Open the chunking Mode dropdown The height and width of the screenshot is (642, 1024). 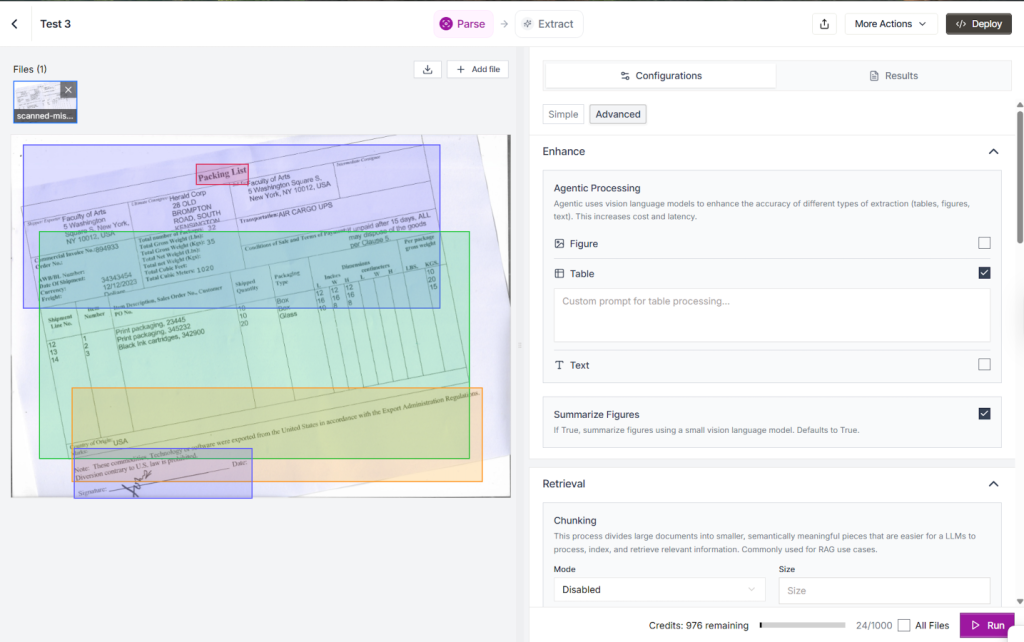pyautogui.click(x=658, y=590)
